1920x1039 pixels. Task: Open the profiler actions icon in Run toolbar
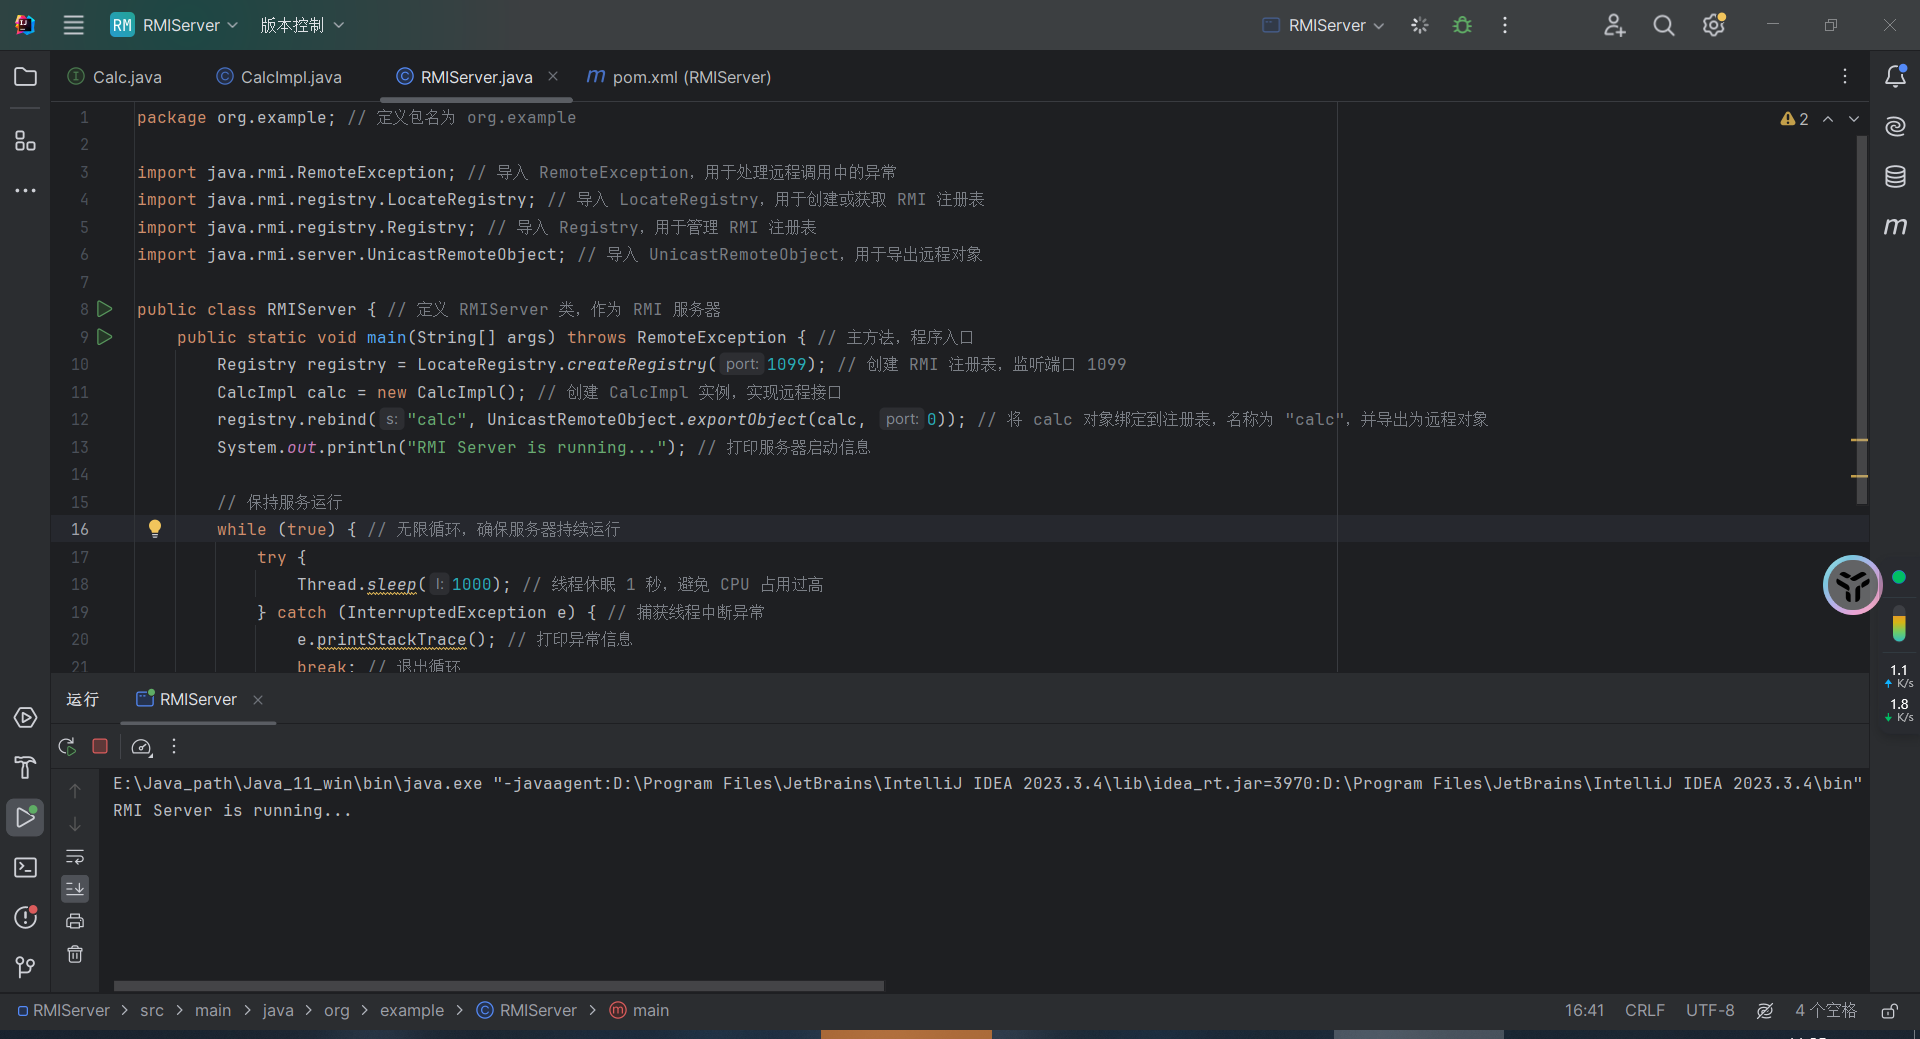click(x=141, y=746)
